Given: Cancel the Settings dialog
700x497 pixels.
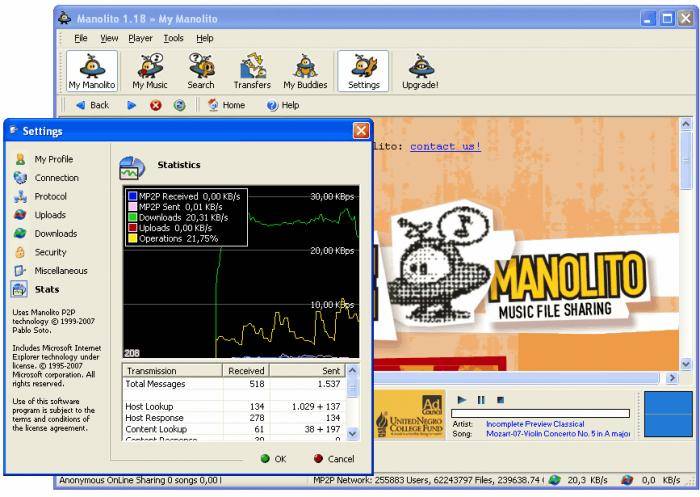Looking at the screenshot, I should click(x=334, y=459).
